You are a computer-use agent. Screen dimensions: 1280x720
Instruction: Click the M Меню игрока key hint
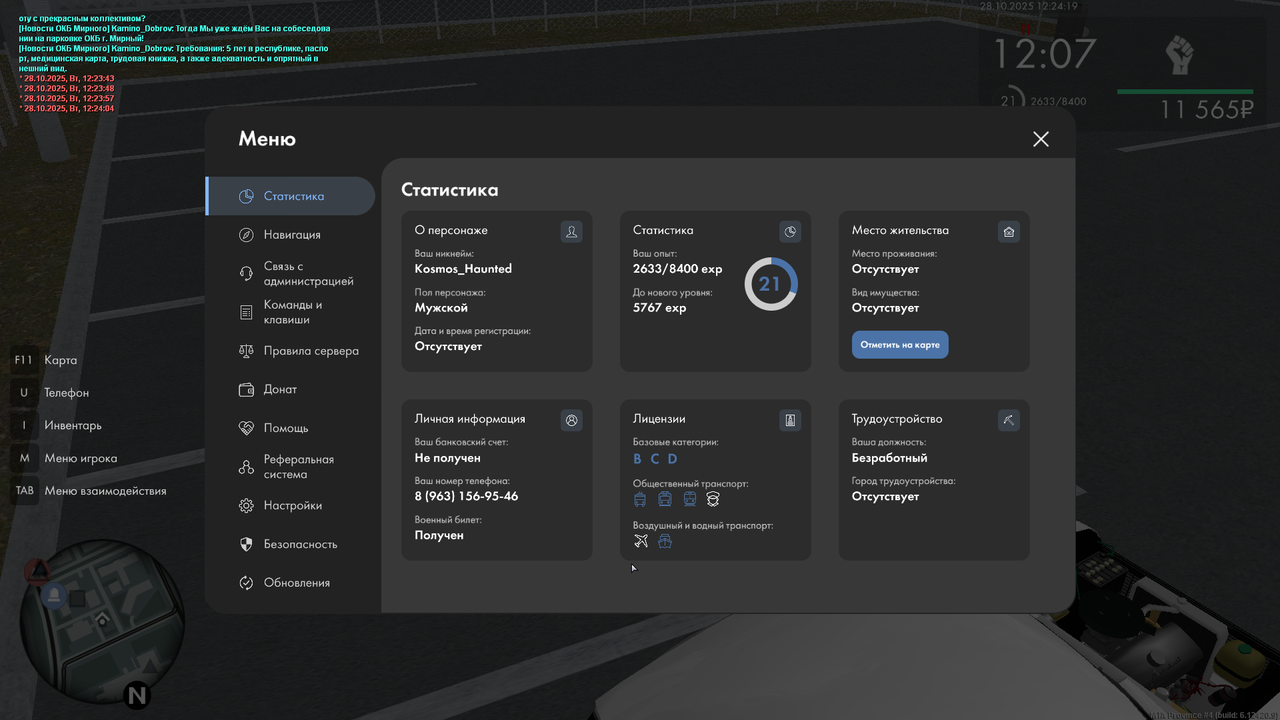coord(65,458)
